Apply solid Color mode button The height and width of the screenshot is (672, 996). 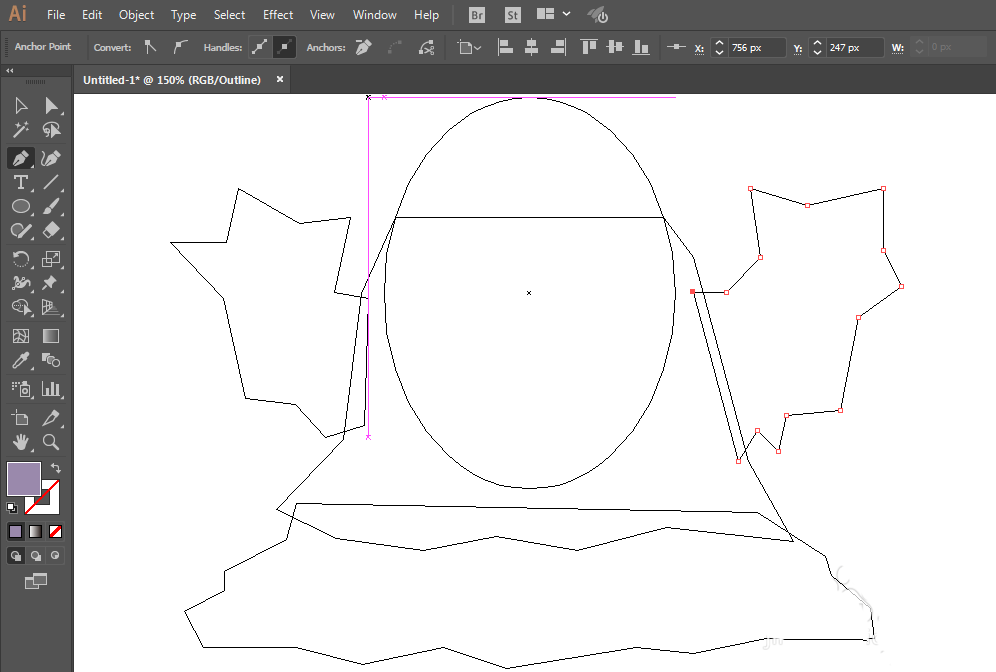[15, 531]
